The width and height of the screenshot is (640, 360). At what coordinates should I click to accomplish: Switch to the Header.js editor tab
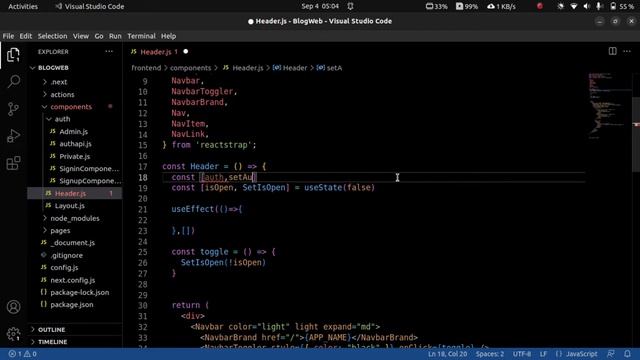click(x=159, y=52)
